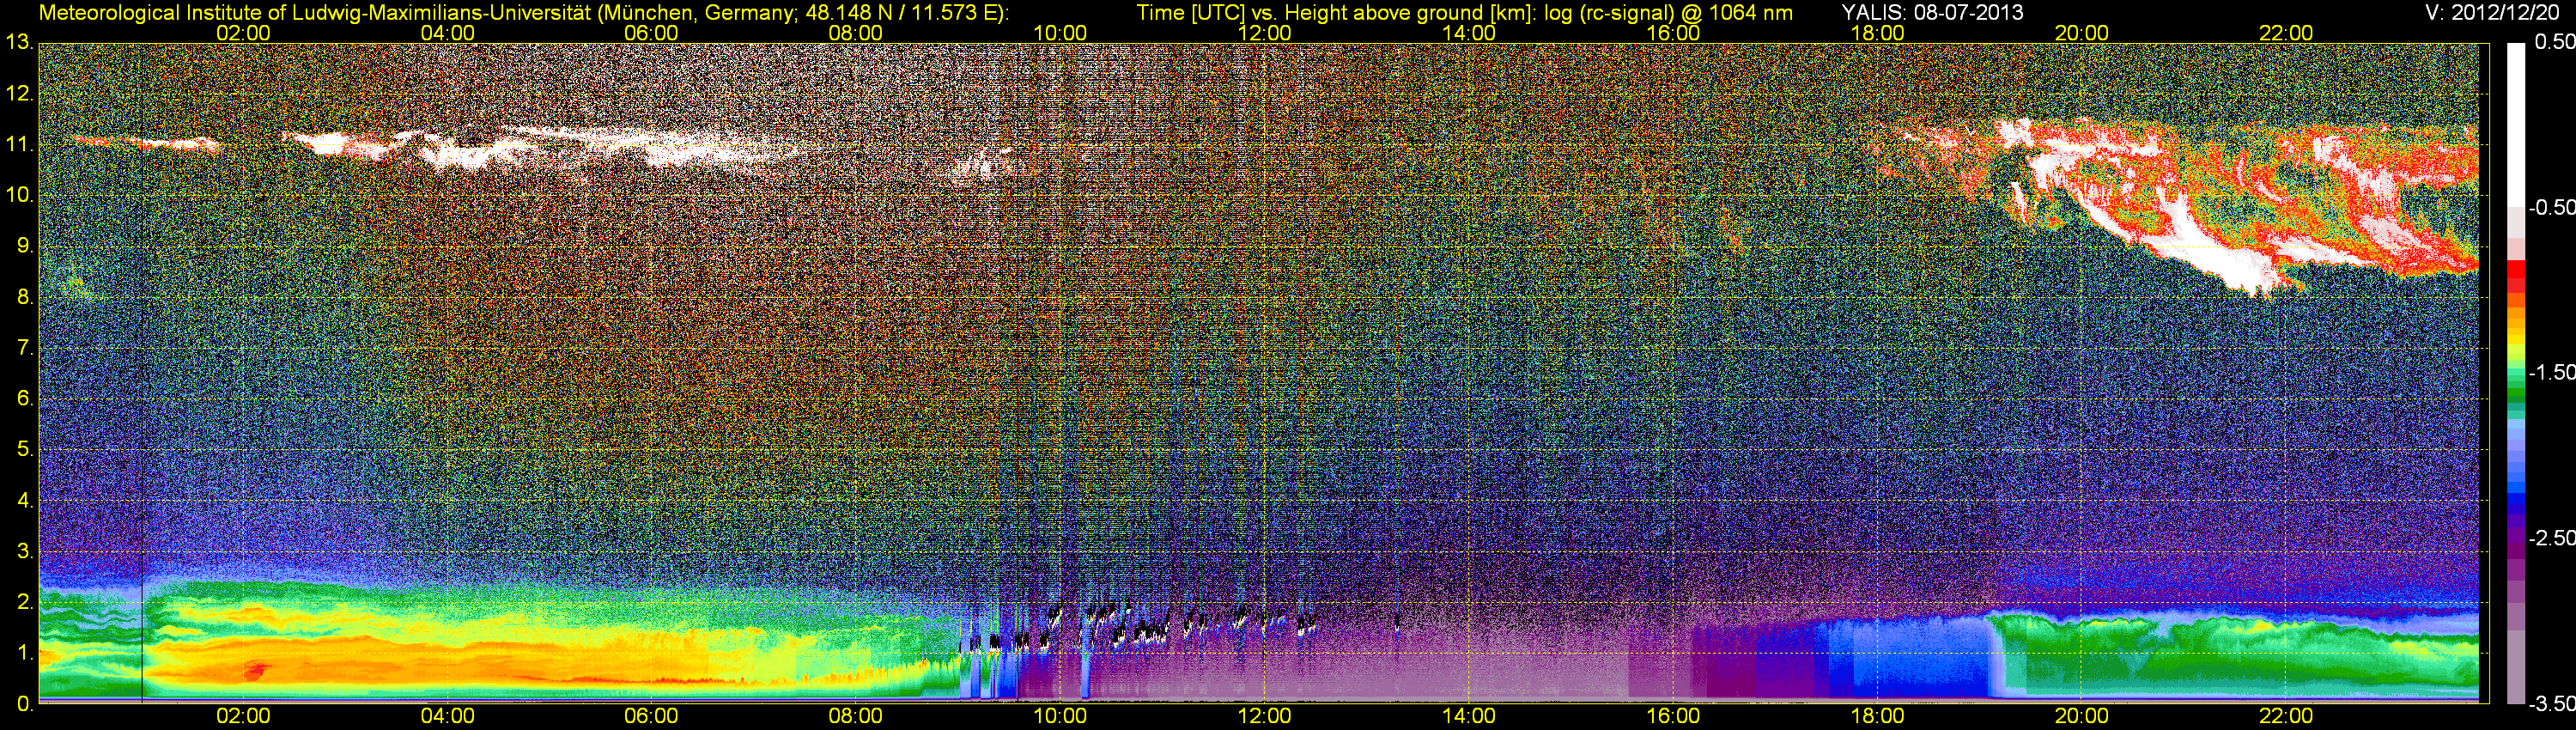Click the log (rc-signal) @ 1064 nm text
Image resolution: width=2576 pixels, height=730 pixels.
[x=1668, y=13]
